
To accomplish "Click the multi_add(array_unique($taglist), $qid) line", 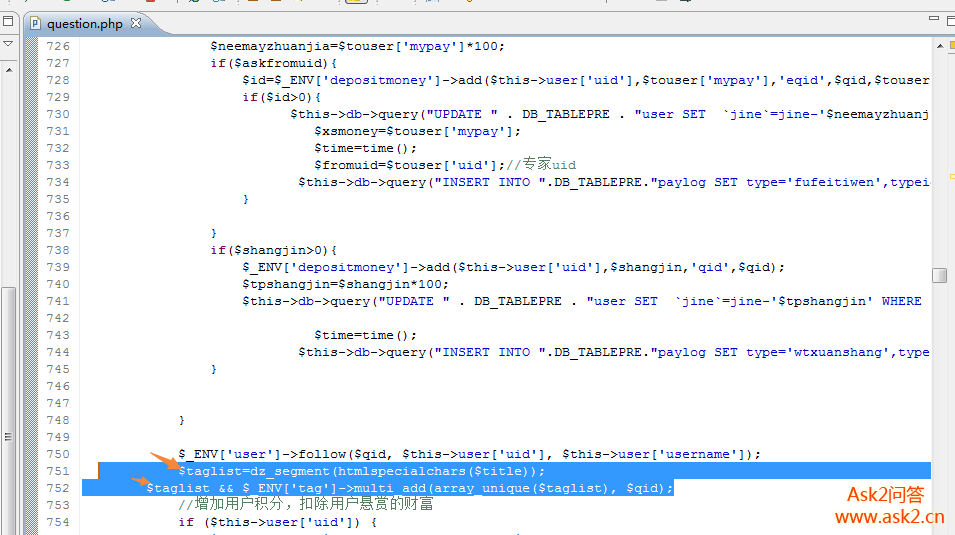I will tap(410, 488).
